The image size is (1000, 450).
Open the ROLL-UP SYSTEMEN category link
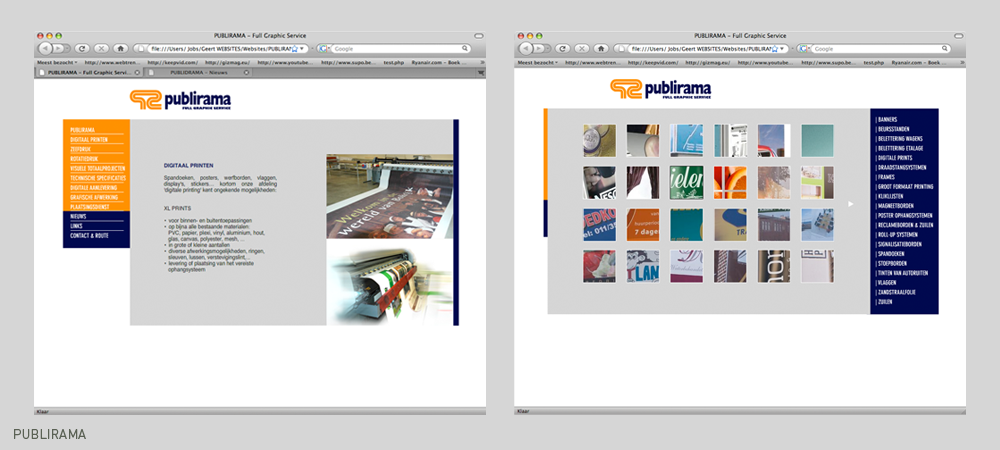click(897, 235)
